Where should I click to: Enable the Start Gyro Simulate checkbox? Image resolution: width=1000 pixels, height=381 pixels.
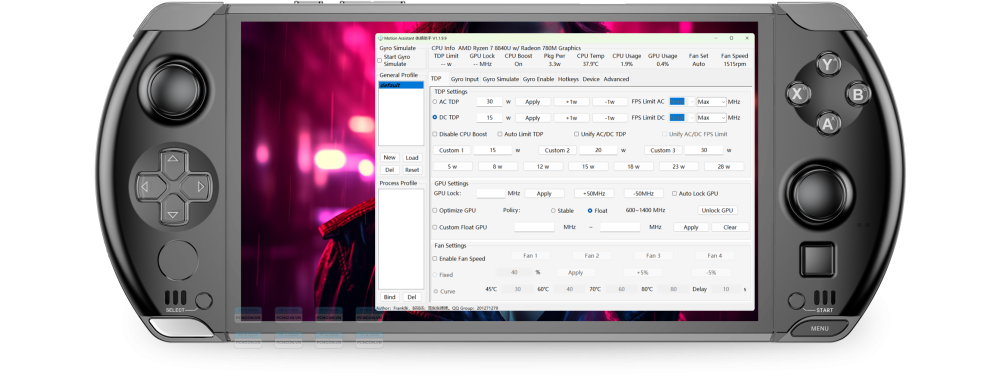pyautogui.click(x=379, y=61)
